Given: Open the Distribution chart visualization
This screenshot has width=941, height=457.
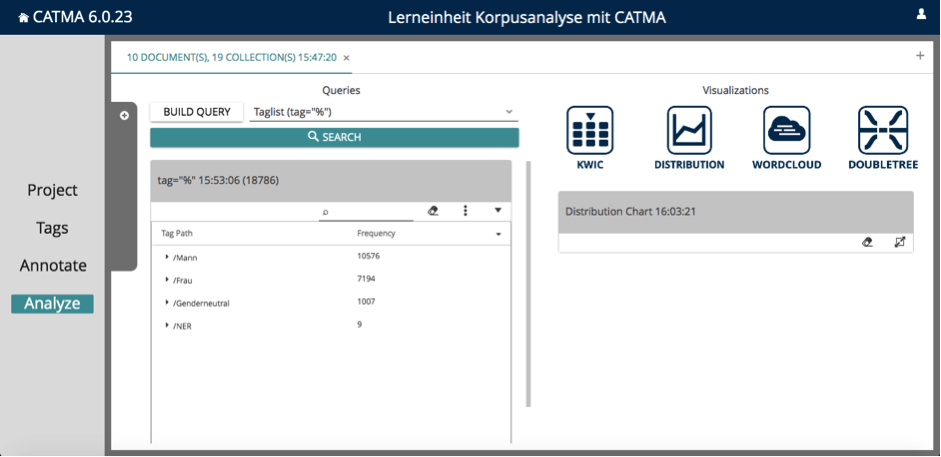Looking at the screenshot, I should pos(689,139).
